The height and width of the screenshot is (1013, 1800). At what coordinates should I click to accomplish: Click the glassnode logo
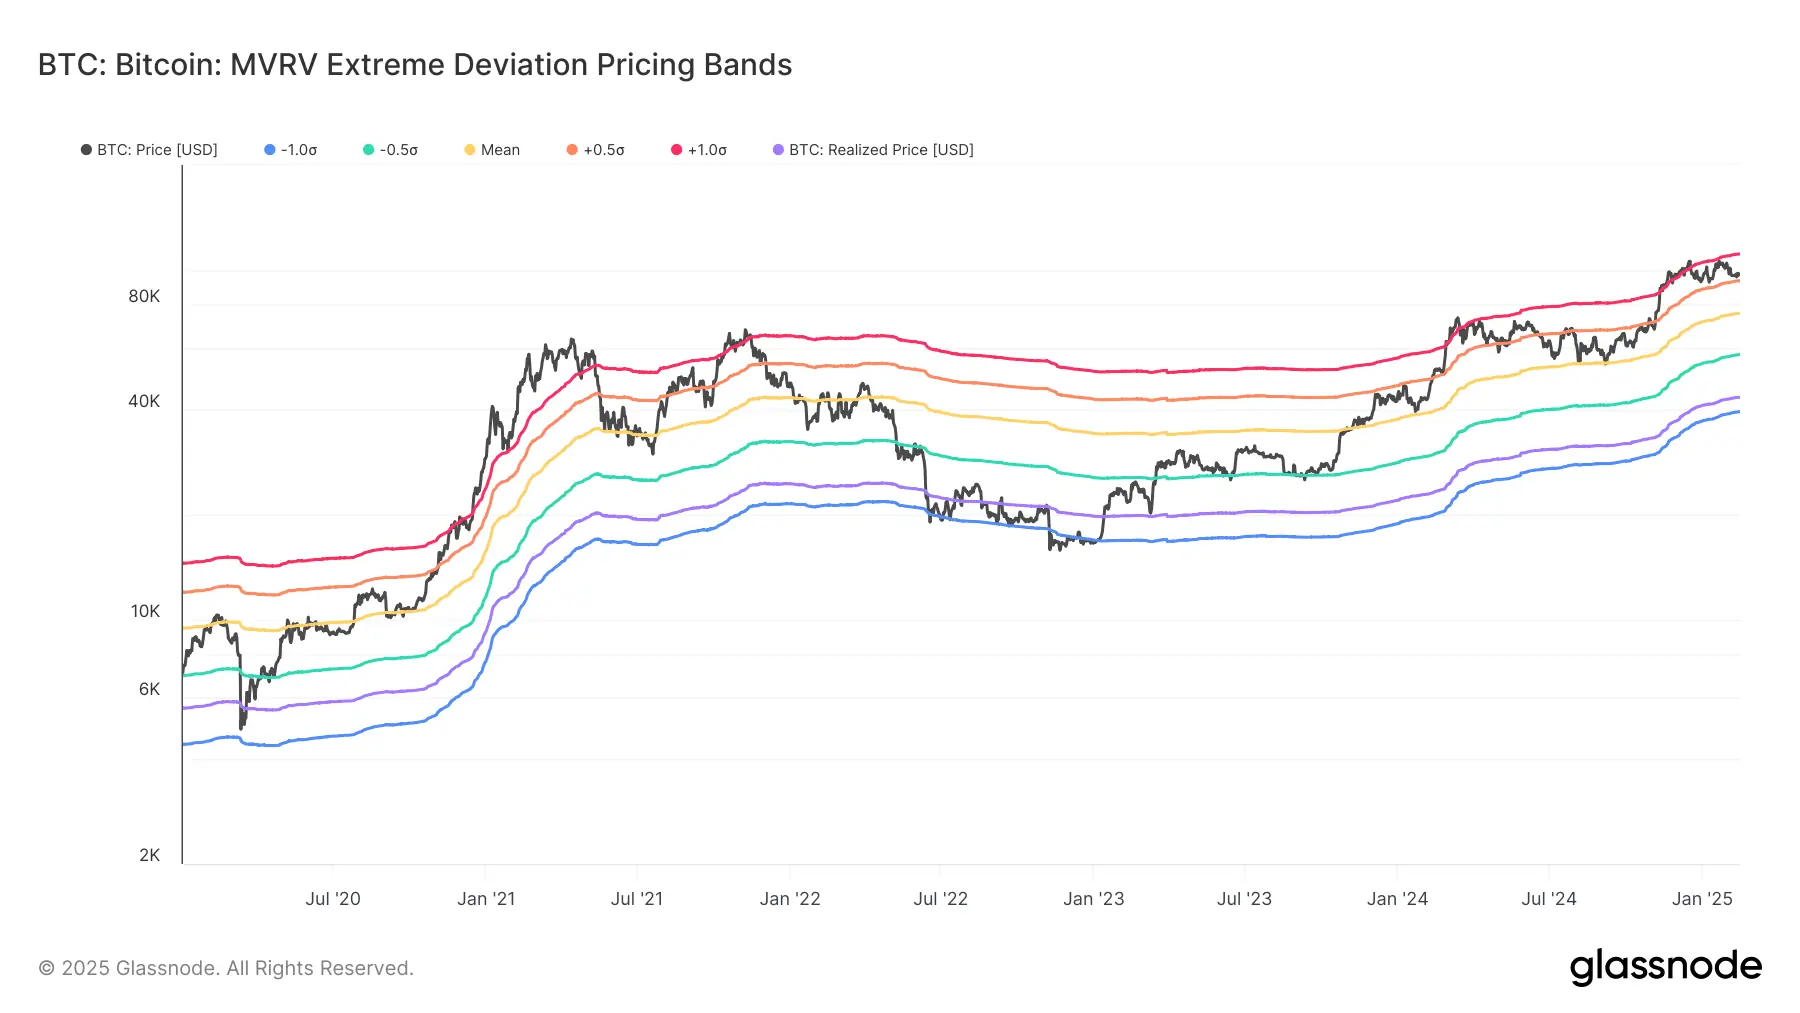coord(1666,967)
